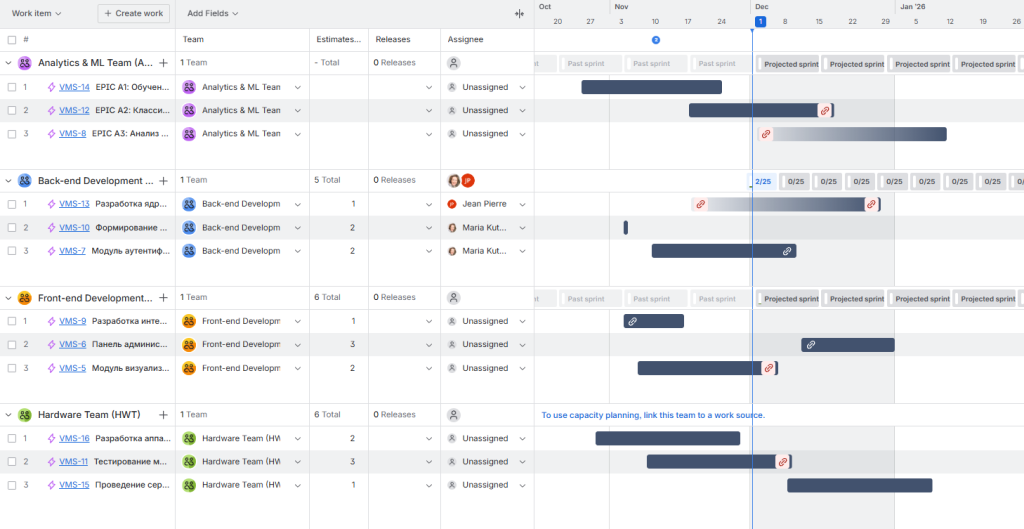Click the Estimates column header
Screen dimensions: 1024x529
(x=338, y=40)
